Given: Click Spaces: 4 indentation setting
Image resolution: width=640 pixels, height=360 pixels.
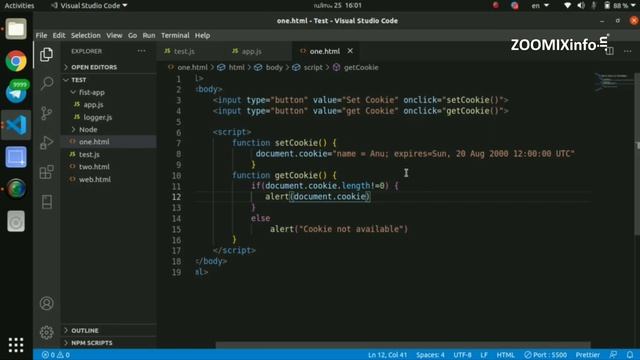Looking at the screenshot, I should (430, 355).
